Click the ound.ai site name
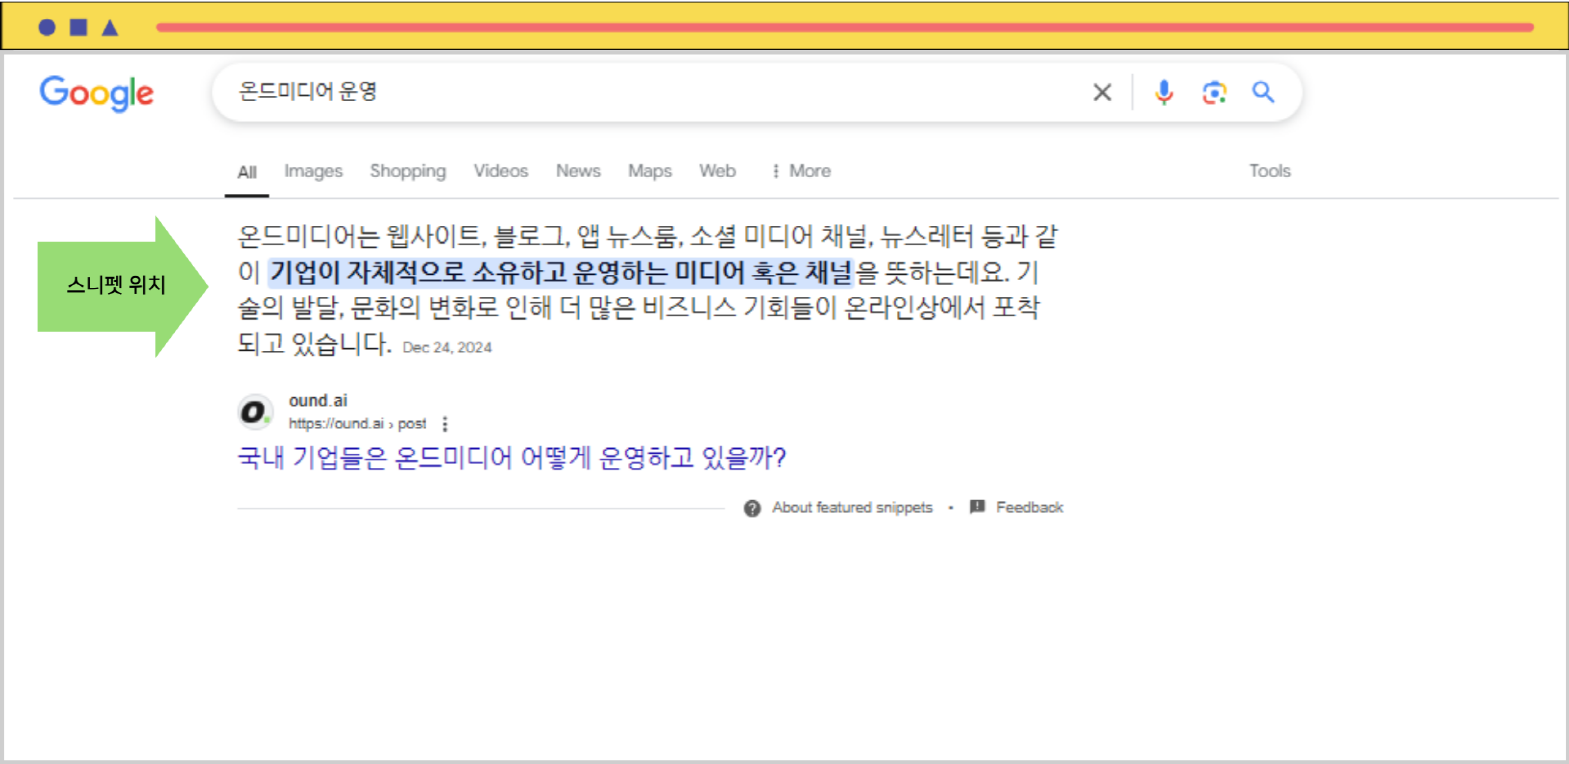 318,401
